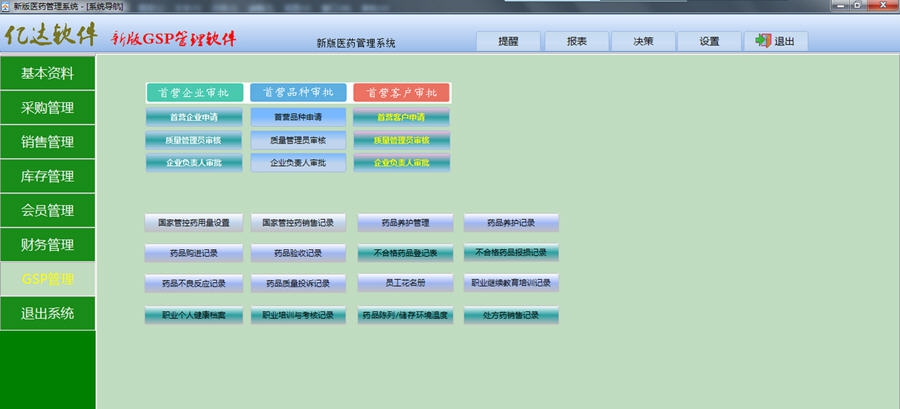Open 处方药销售记录

pyautogui.click(x=511, y=315)
